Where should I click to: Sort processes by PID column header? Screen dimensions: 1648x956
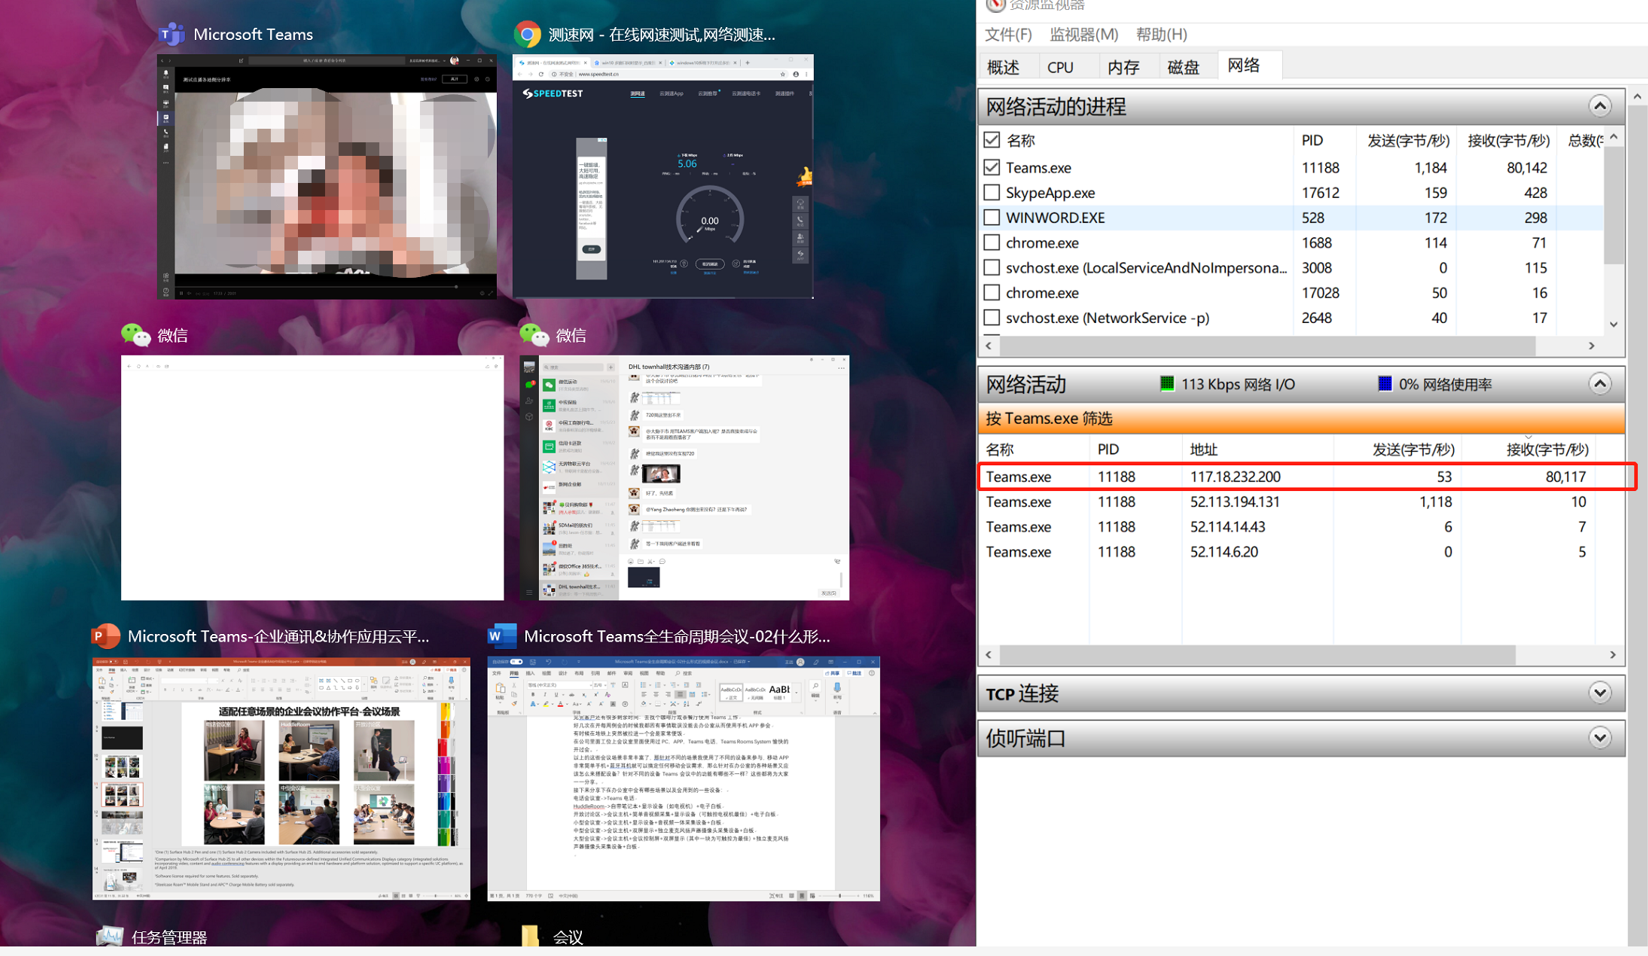click(1312, 140)
